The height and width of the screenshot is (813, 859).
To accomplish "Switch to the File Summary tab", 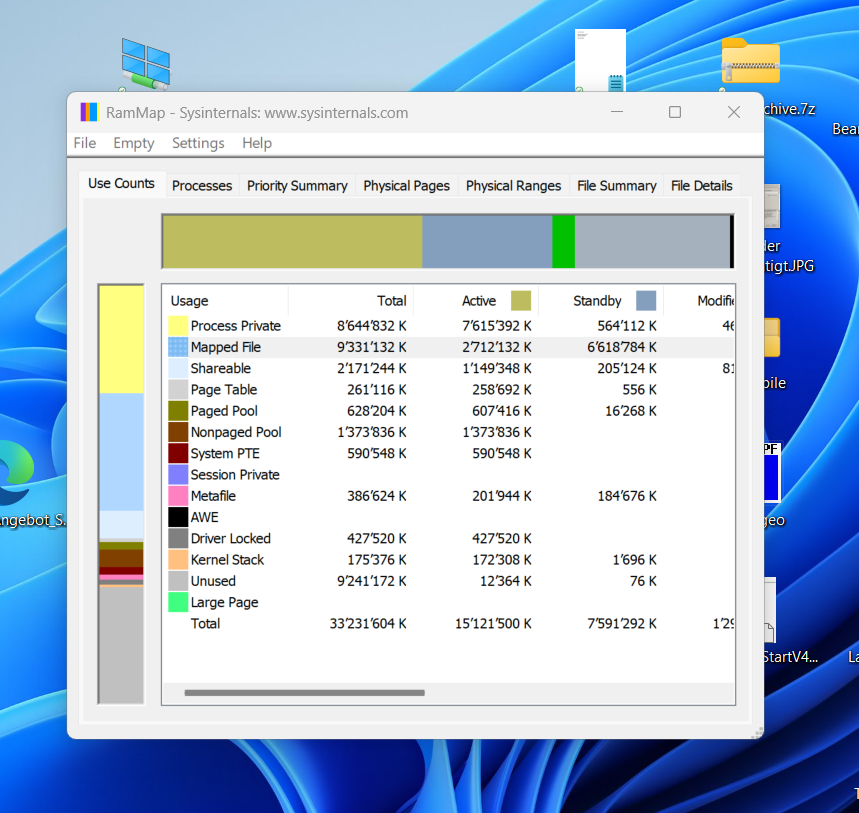I will click(616, 186).
